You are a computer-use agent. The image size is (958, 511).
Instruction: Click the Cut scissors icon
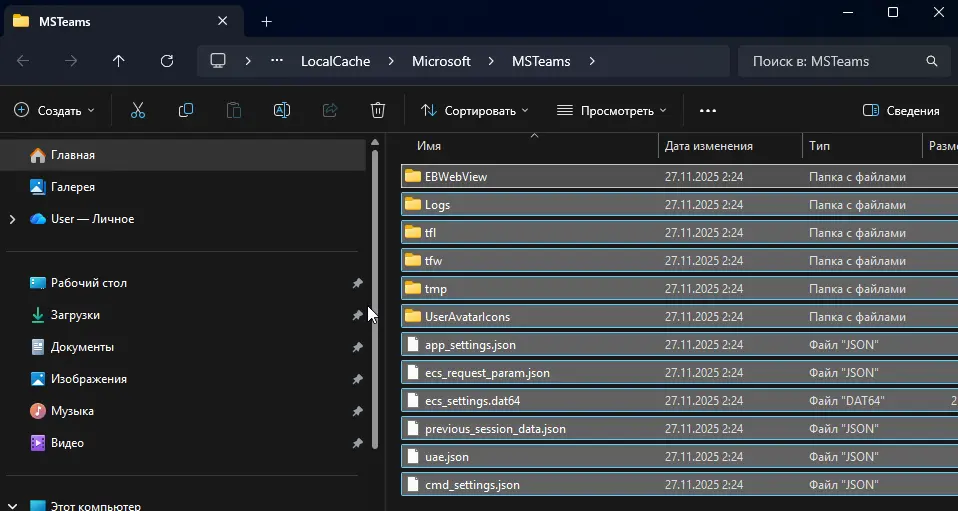(138, 110)
